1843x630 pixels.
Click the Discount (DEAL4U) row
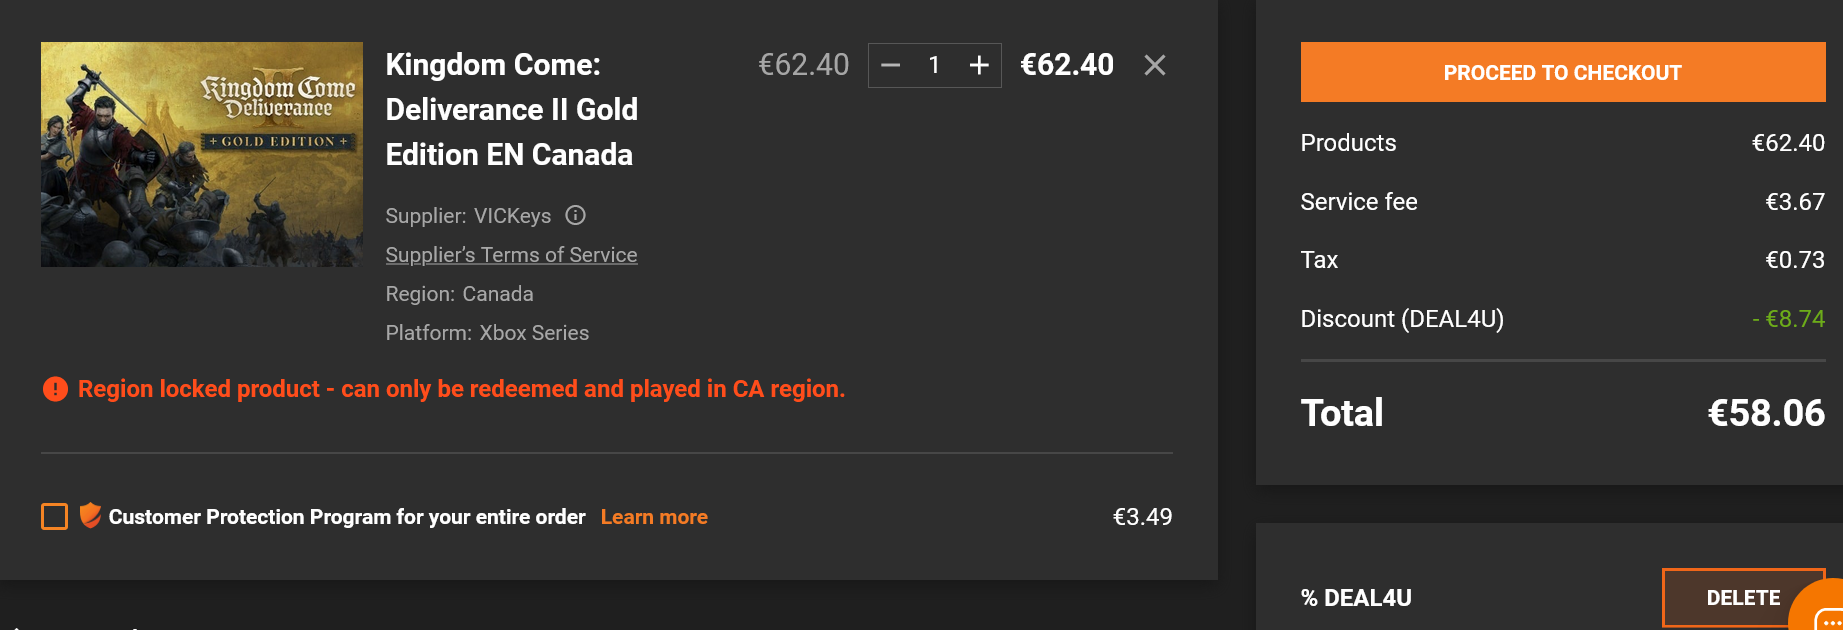(x=1563, y=319)
